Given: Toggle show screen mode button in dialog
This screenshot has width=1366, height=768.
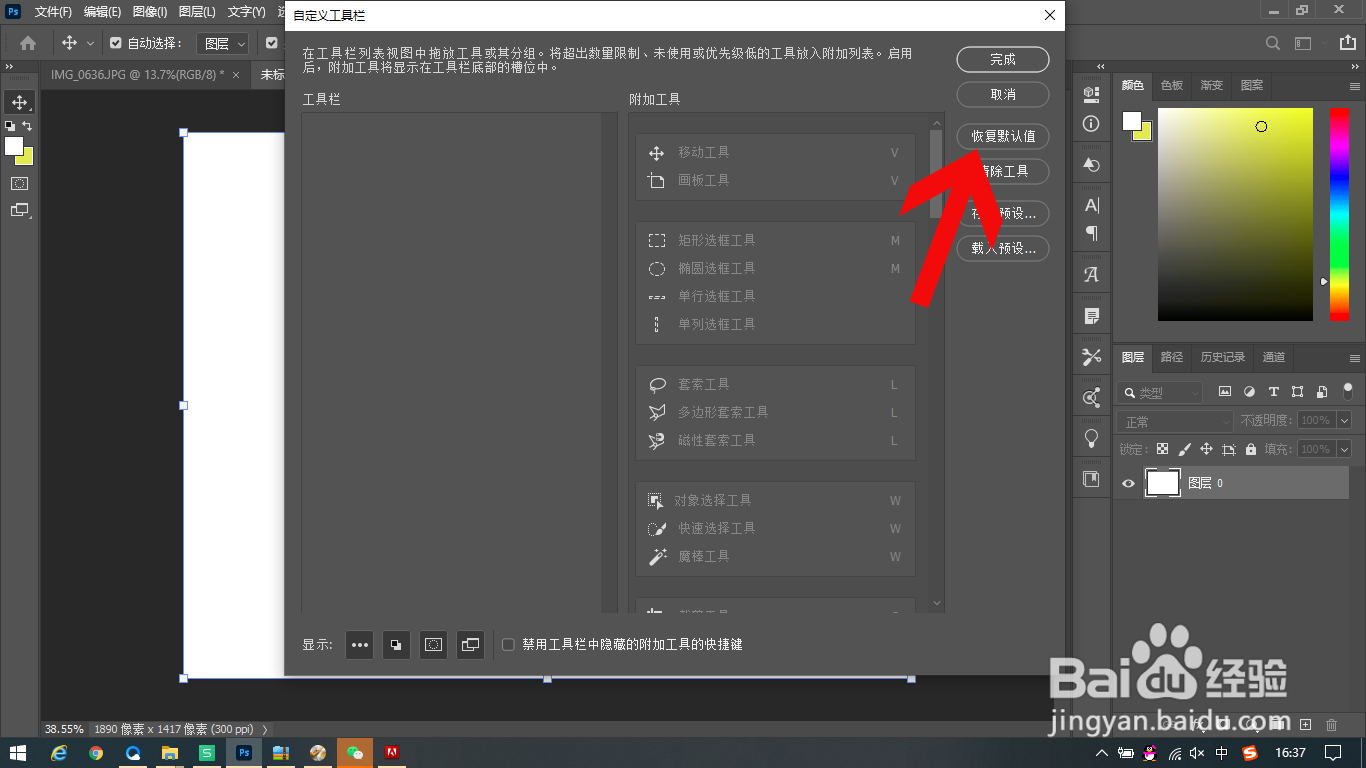Looking at the screenshot, I should point(470,645).
